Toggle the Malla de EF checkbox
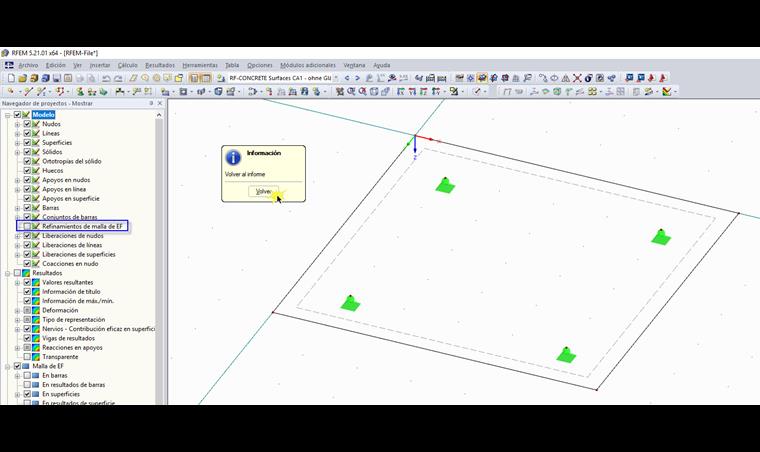This screenshot has height=452, width=760. pos(17,366)
